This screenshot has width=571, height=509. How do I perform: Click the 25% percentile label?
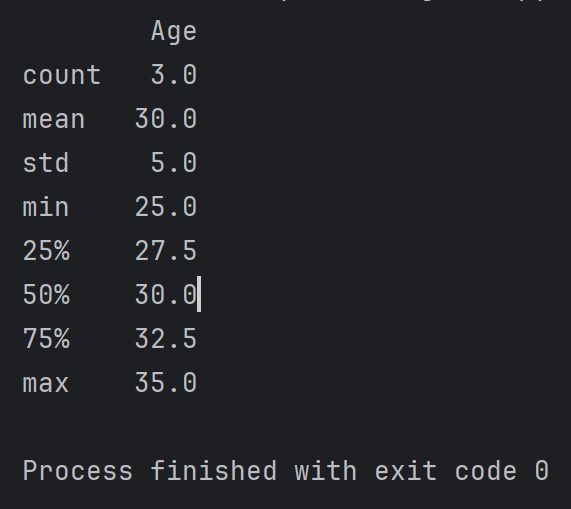click(46, 251)
